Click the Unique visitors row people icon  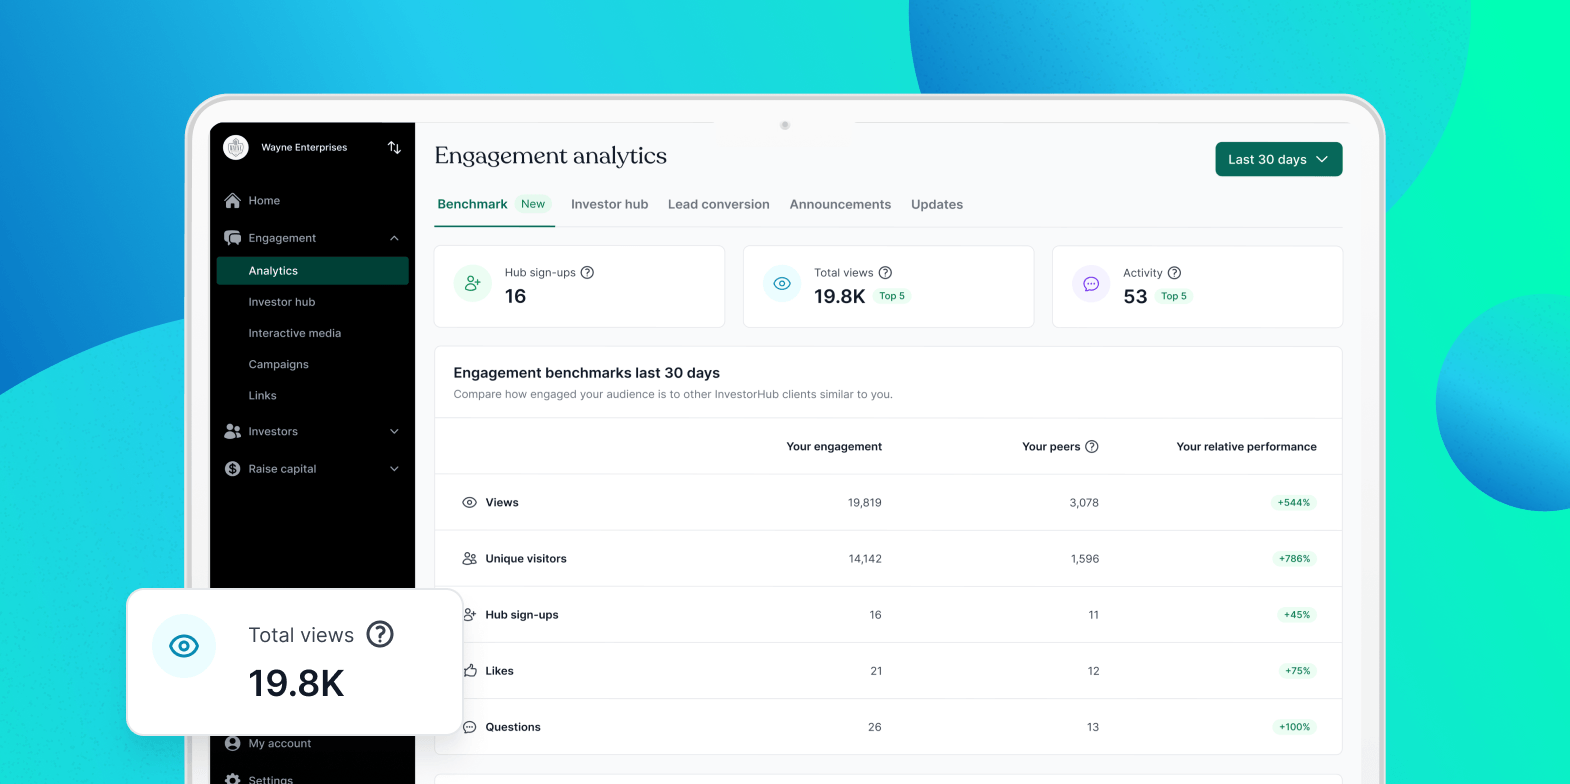tap(469, 559)
